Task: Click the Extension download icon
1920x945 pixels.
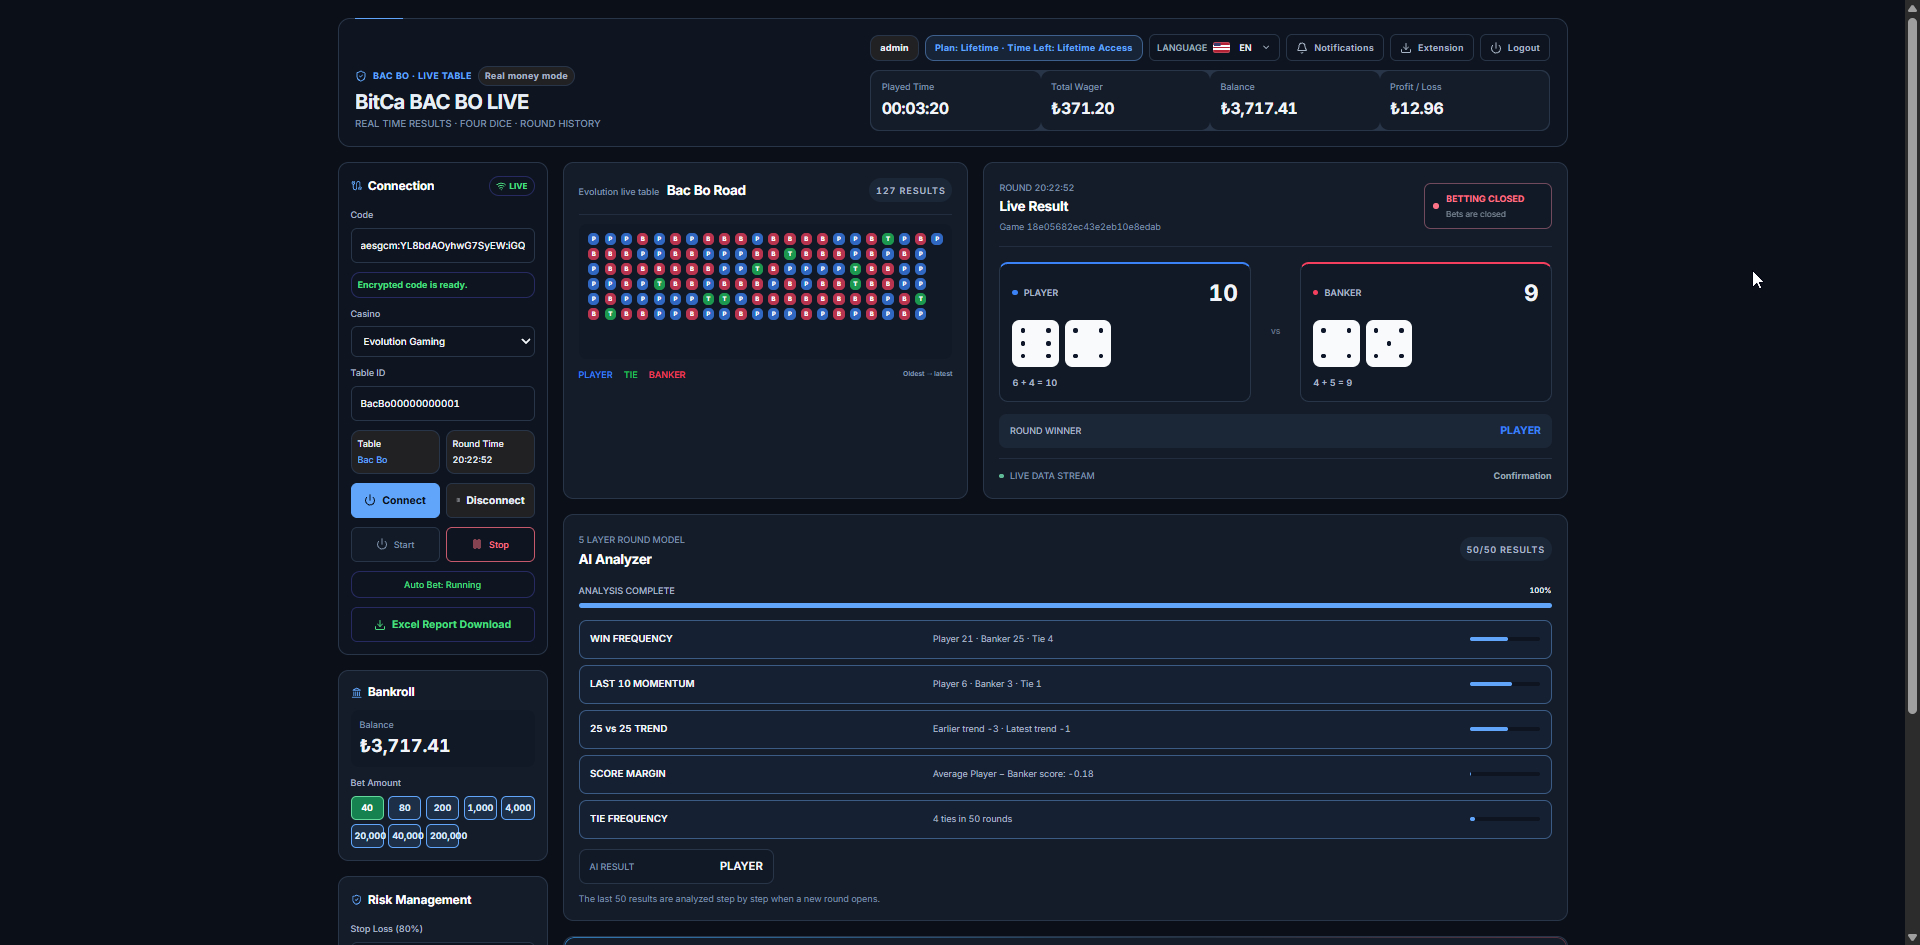Action: (x=1406, y=48)
